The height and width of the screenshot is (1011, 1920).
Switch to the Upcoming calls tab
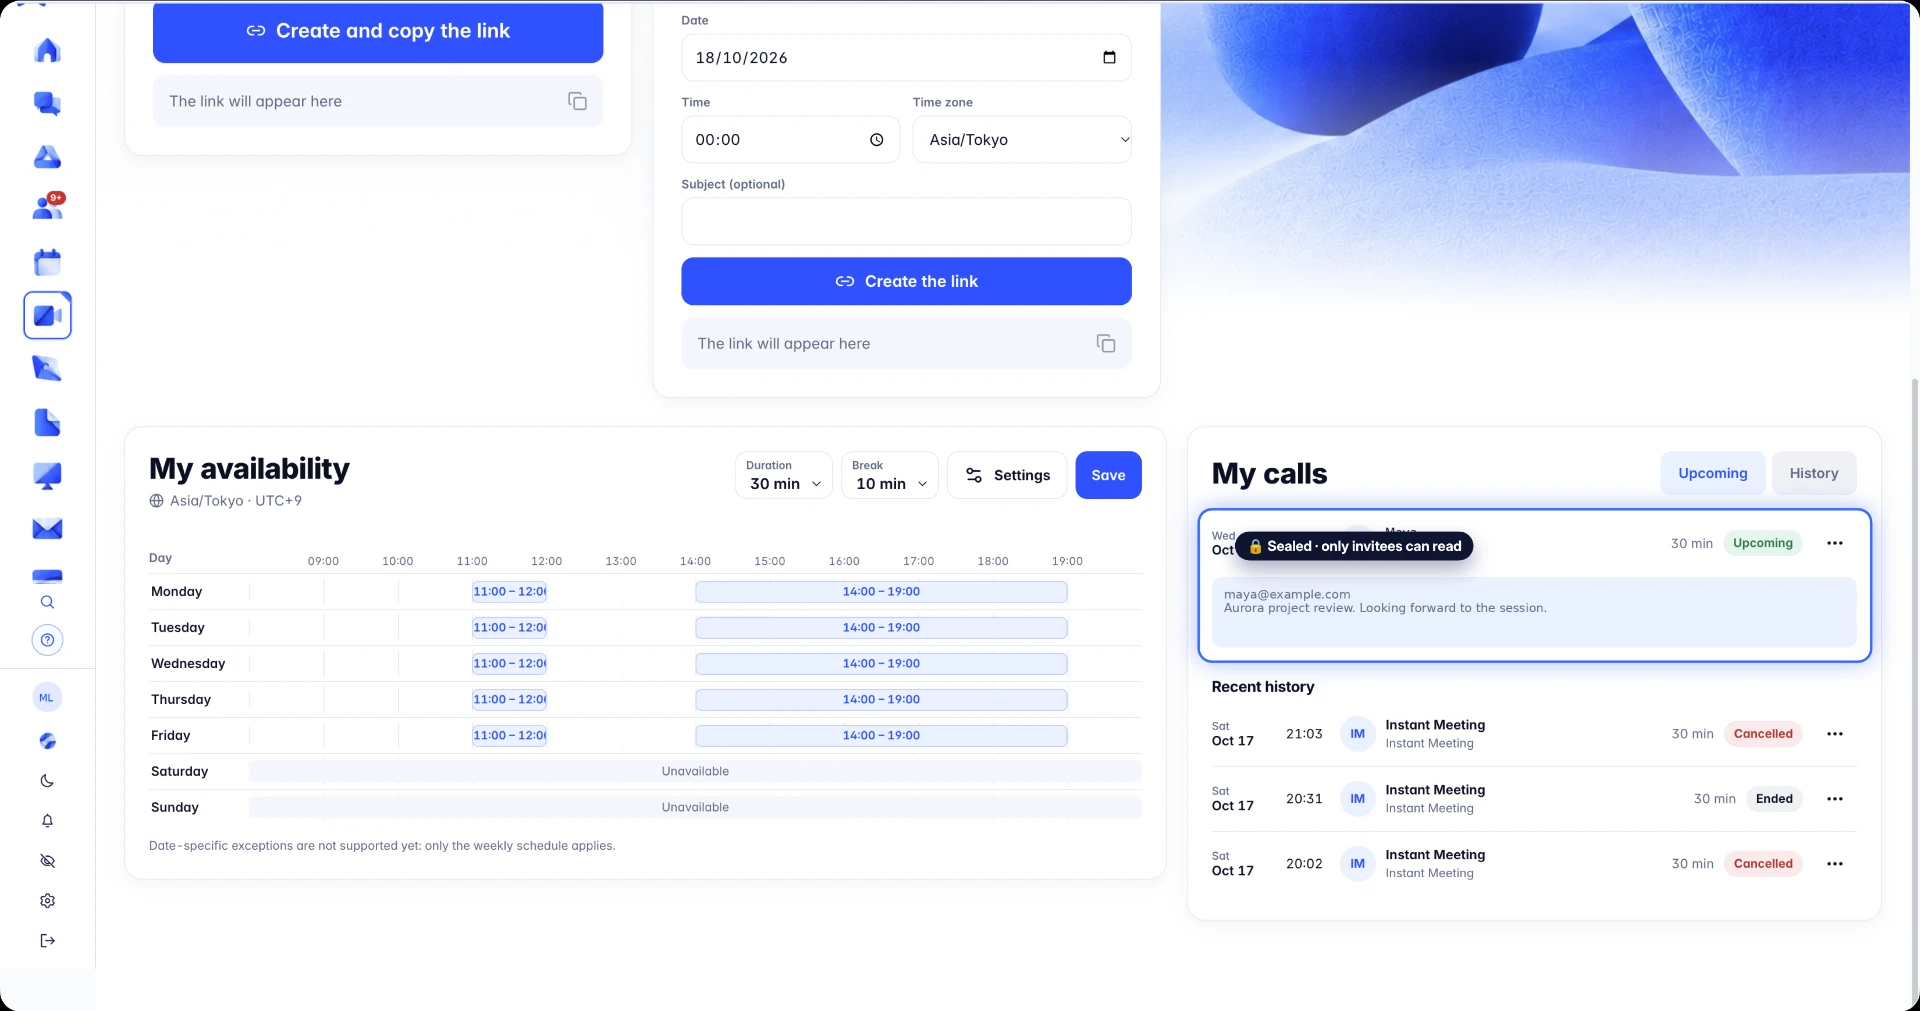coord(1712,473)
